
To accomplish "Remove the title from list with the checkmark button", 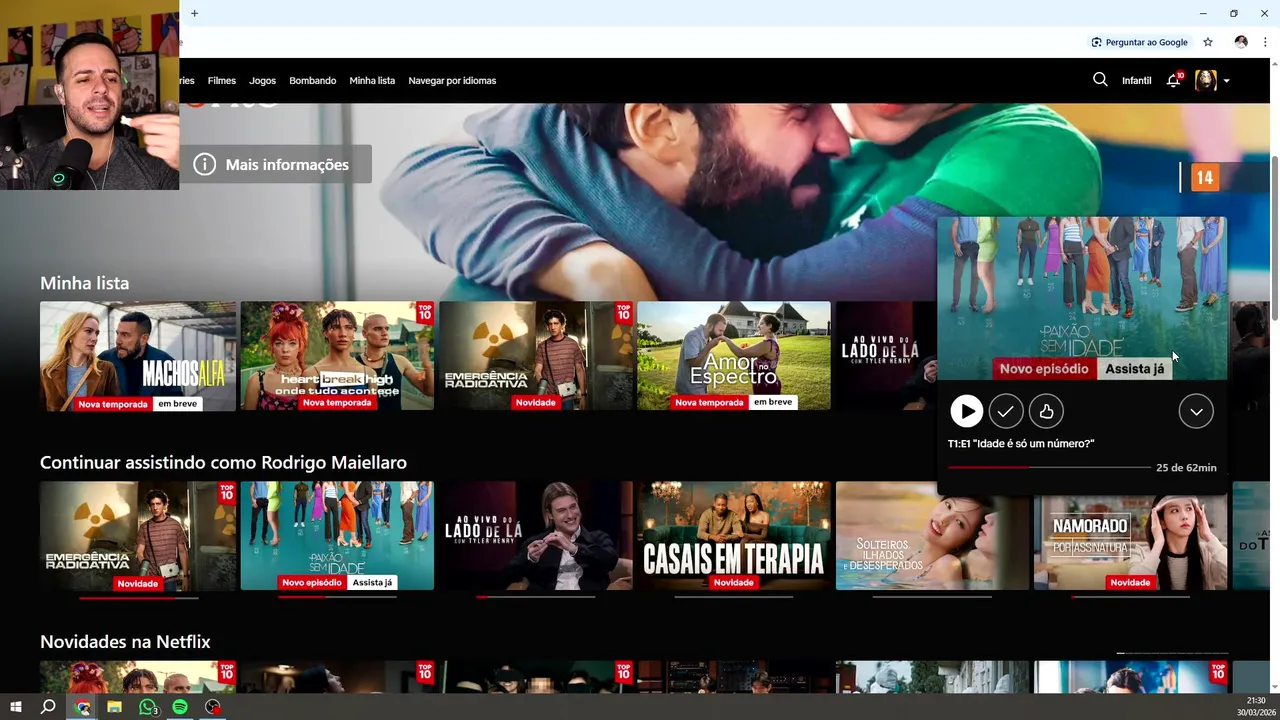I will [x=1006, y=411].
